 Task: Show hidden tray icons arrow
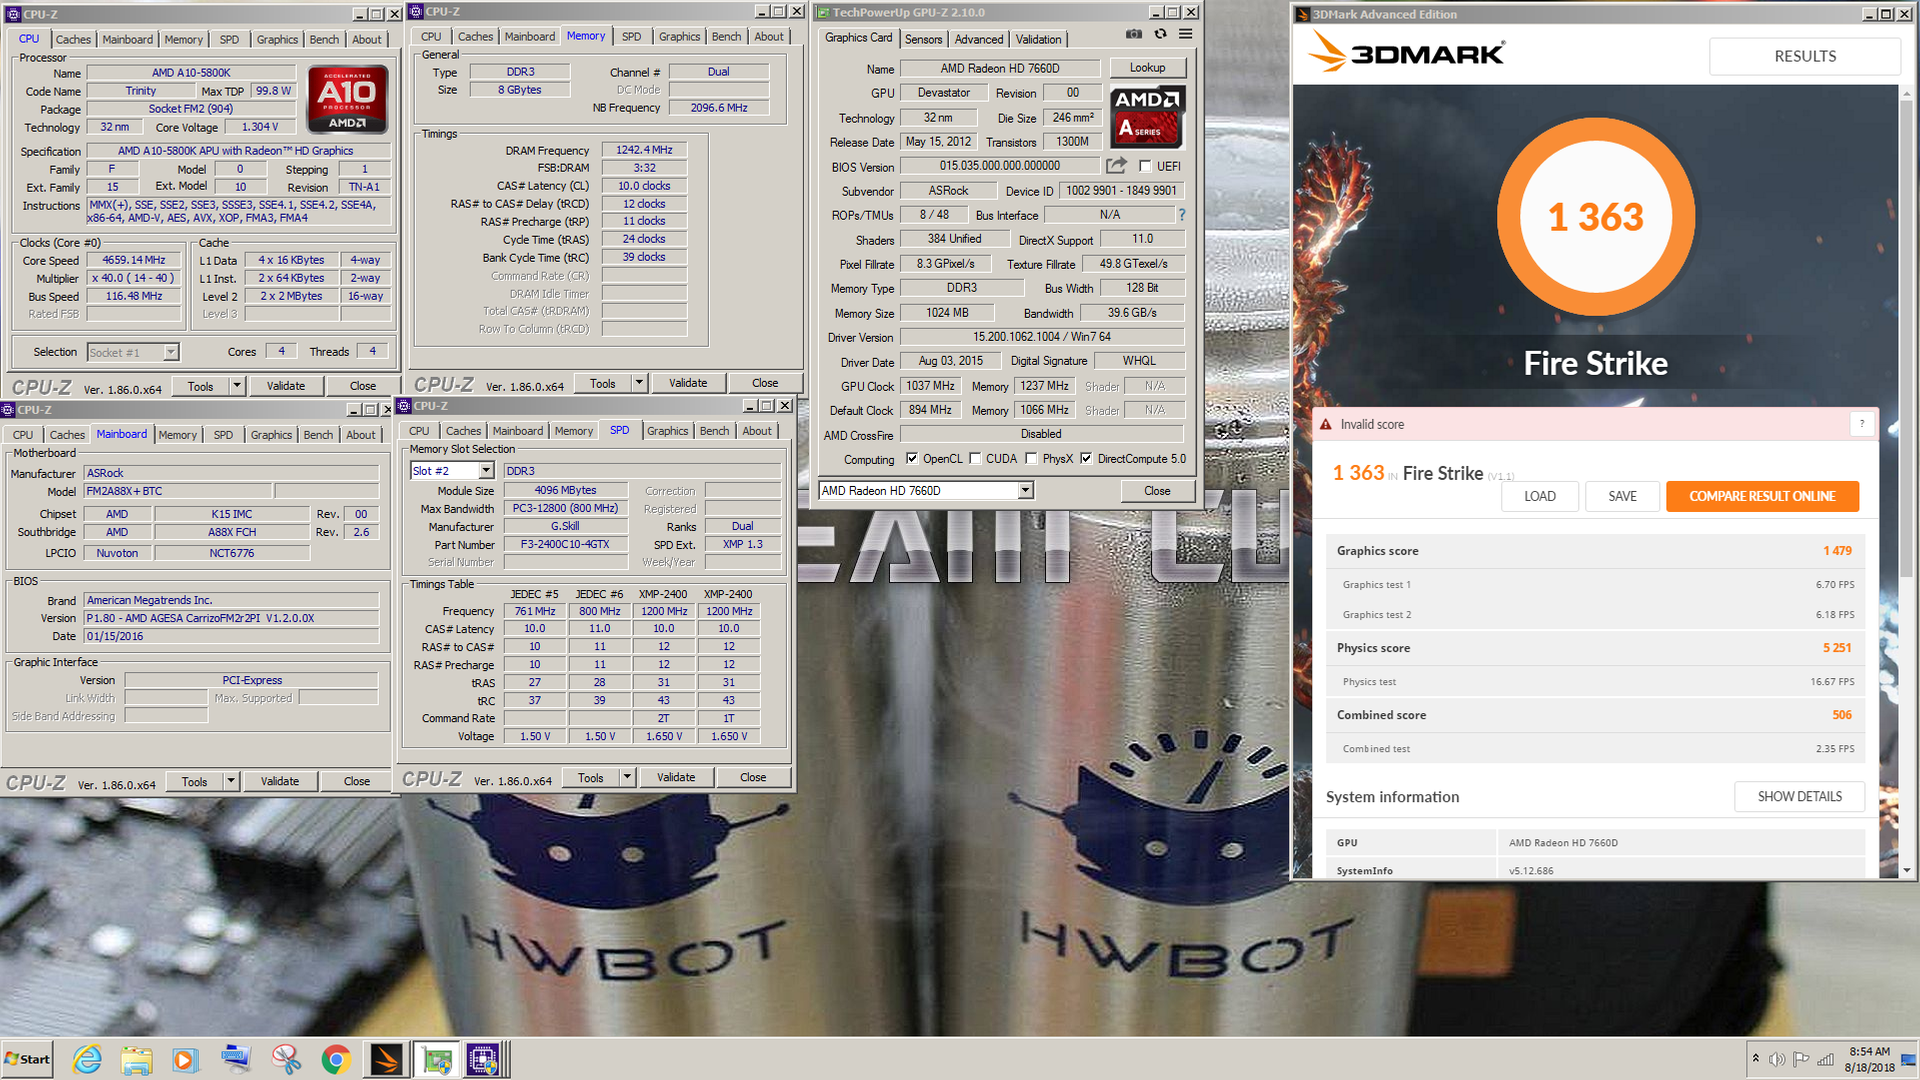click(1755, 1058)
